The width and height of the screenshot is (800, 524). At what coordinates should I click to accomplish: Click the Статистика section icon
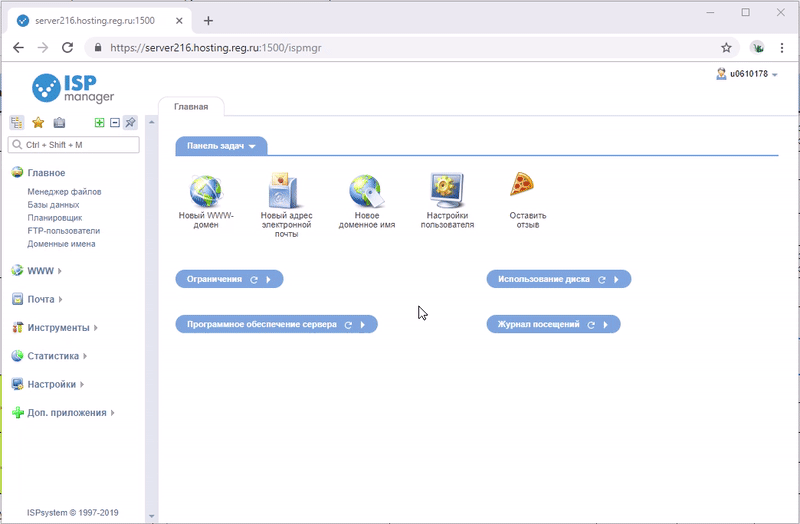pyautogui.click(x=17, y=356)
